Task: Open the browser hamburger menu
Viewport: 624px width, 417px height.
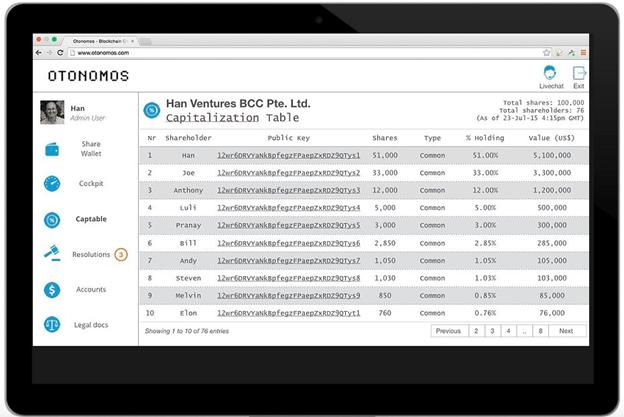Action: (x=583, y=53)
